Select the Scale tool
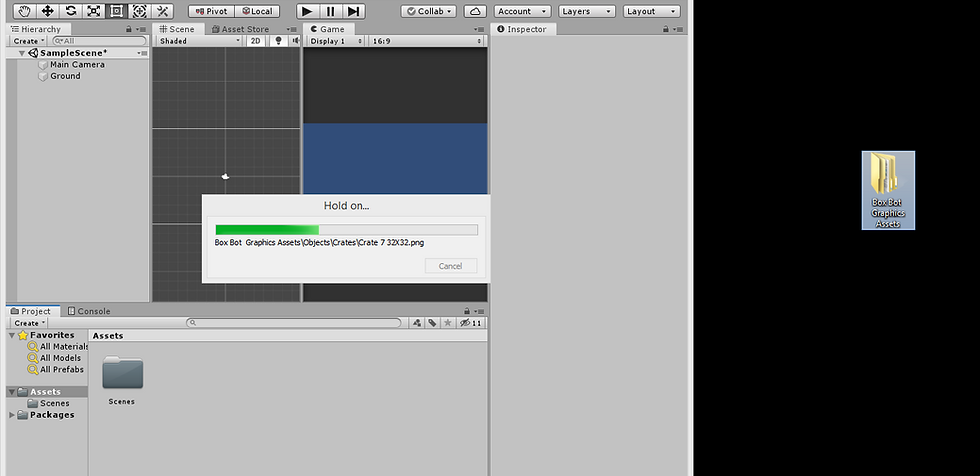Image resolution: width=980 pixels, height=476 pixels. 94,11
